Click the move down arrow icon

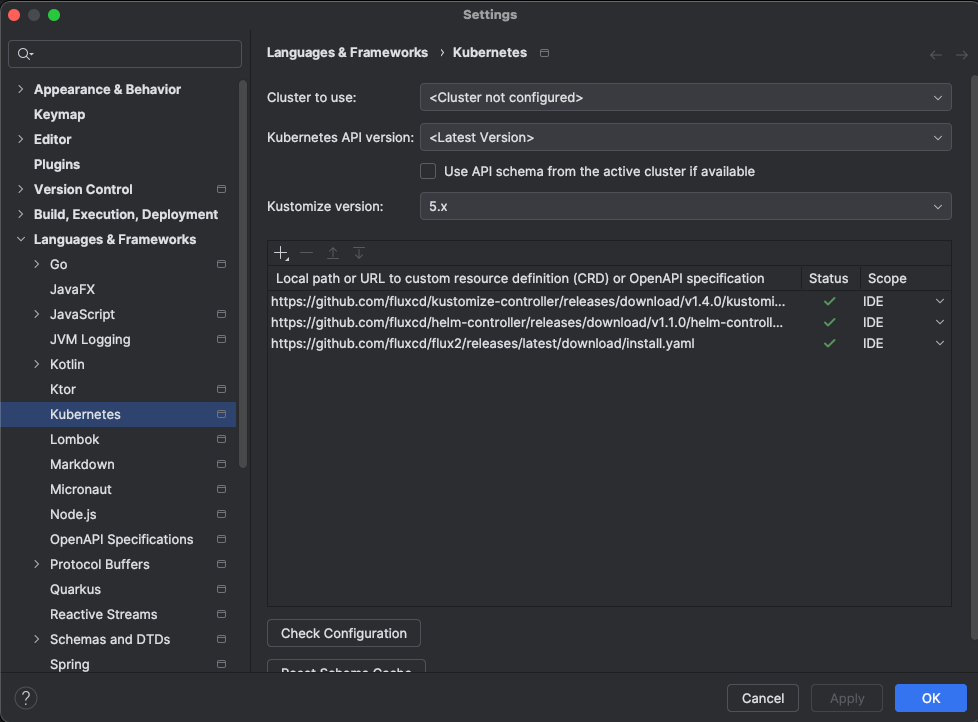pos(359,254)
